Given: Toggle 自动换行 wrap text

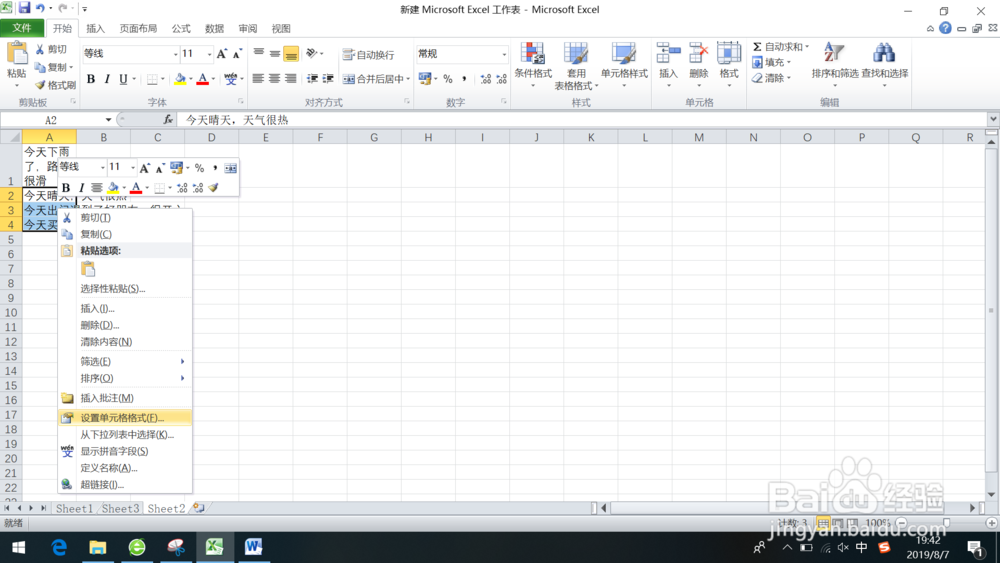Looking at the screenshot, I should coord(369,55).
